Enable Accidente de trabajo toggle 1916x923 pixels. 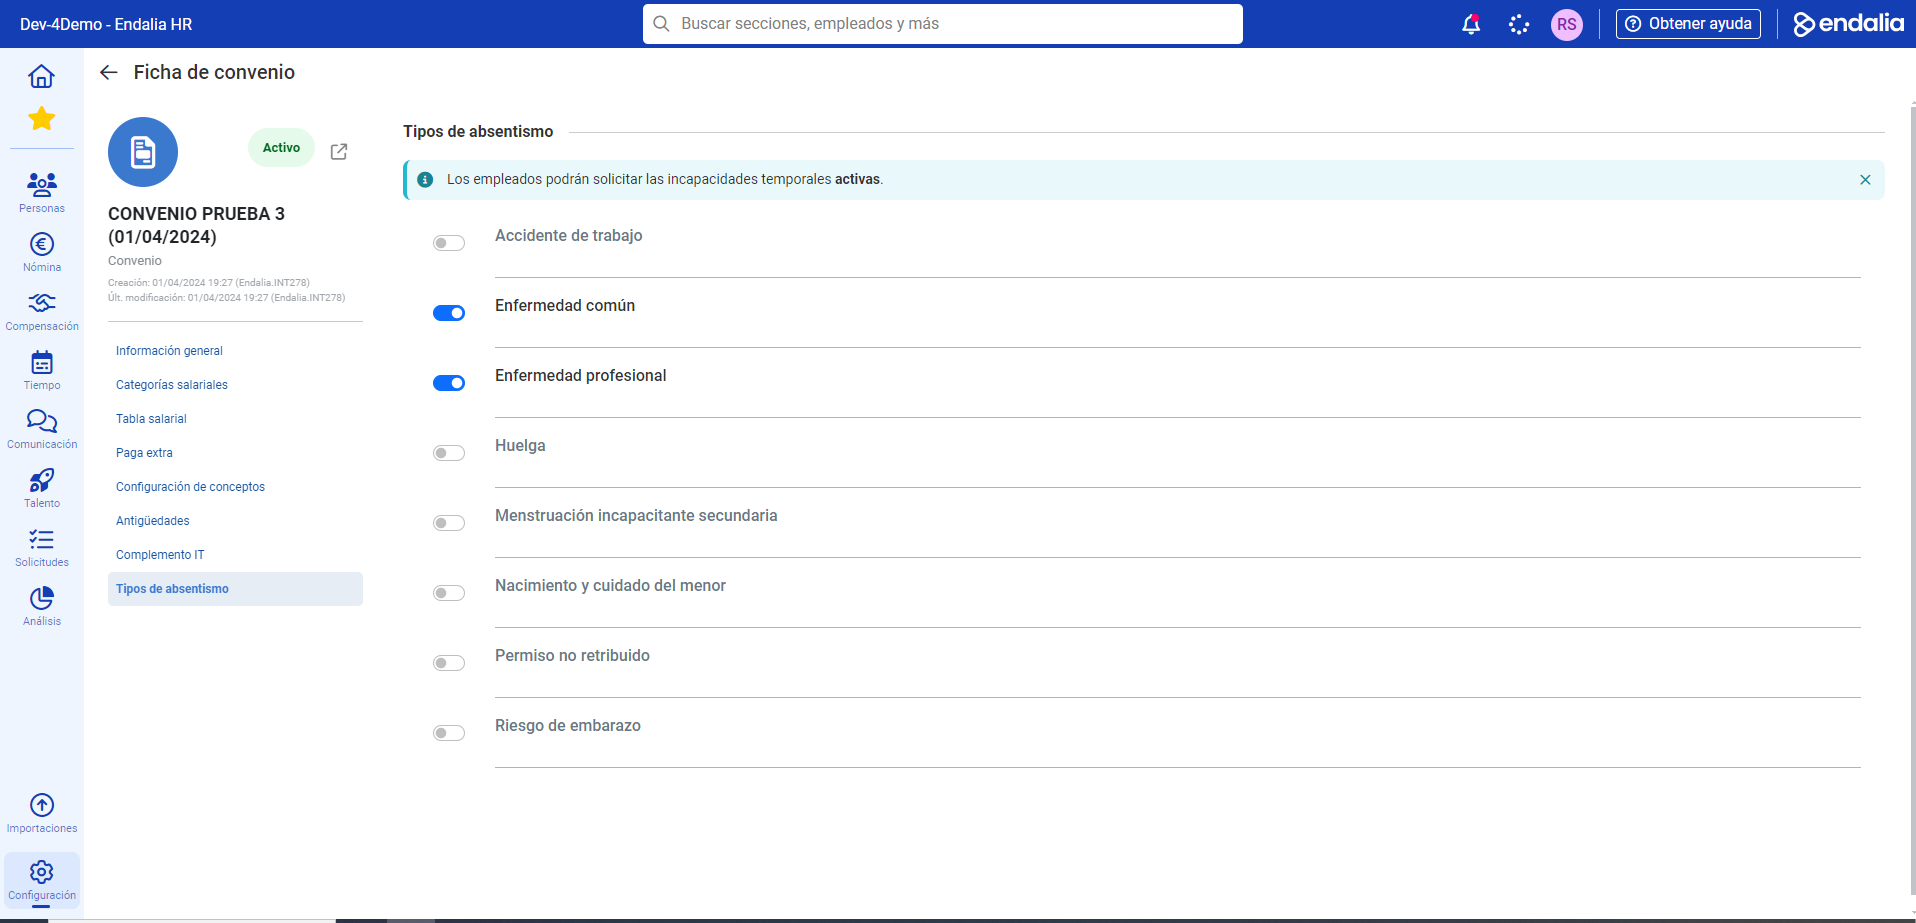(x=449, y=243)
